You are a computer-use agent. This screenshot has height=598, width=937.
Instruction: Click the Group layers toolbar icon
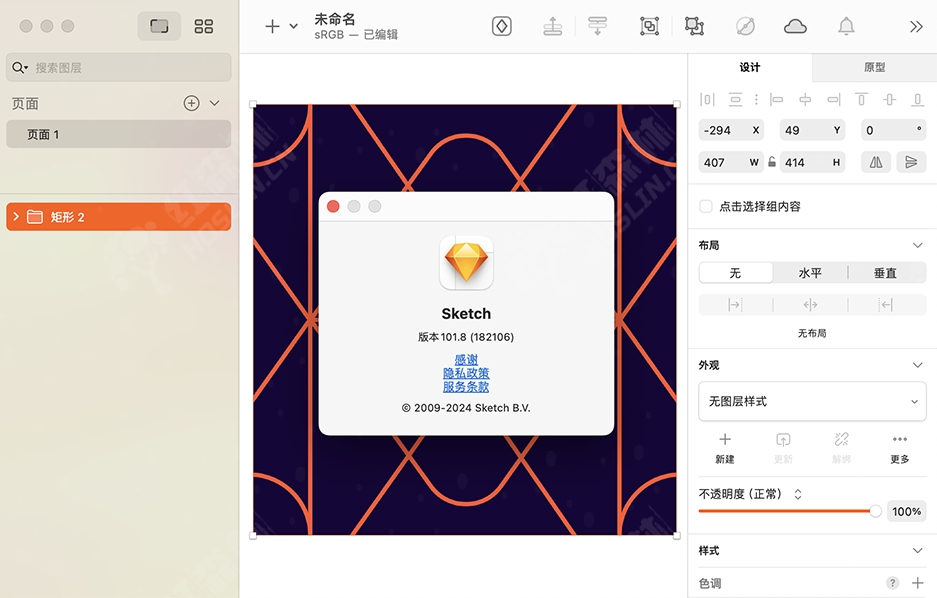[649, 26]
